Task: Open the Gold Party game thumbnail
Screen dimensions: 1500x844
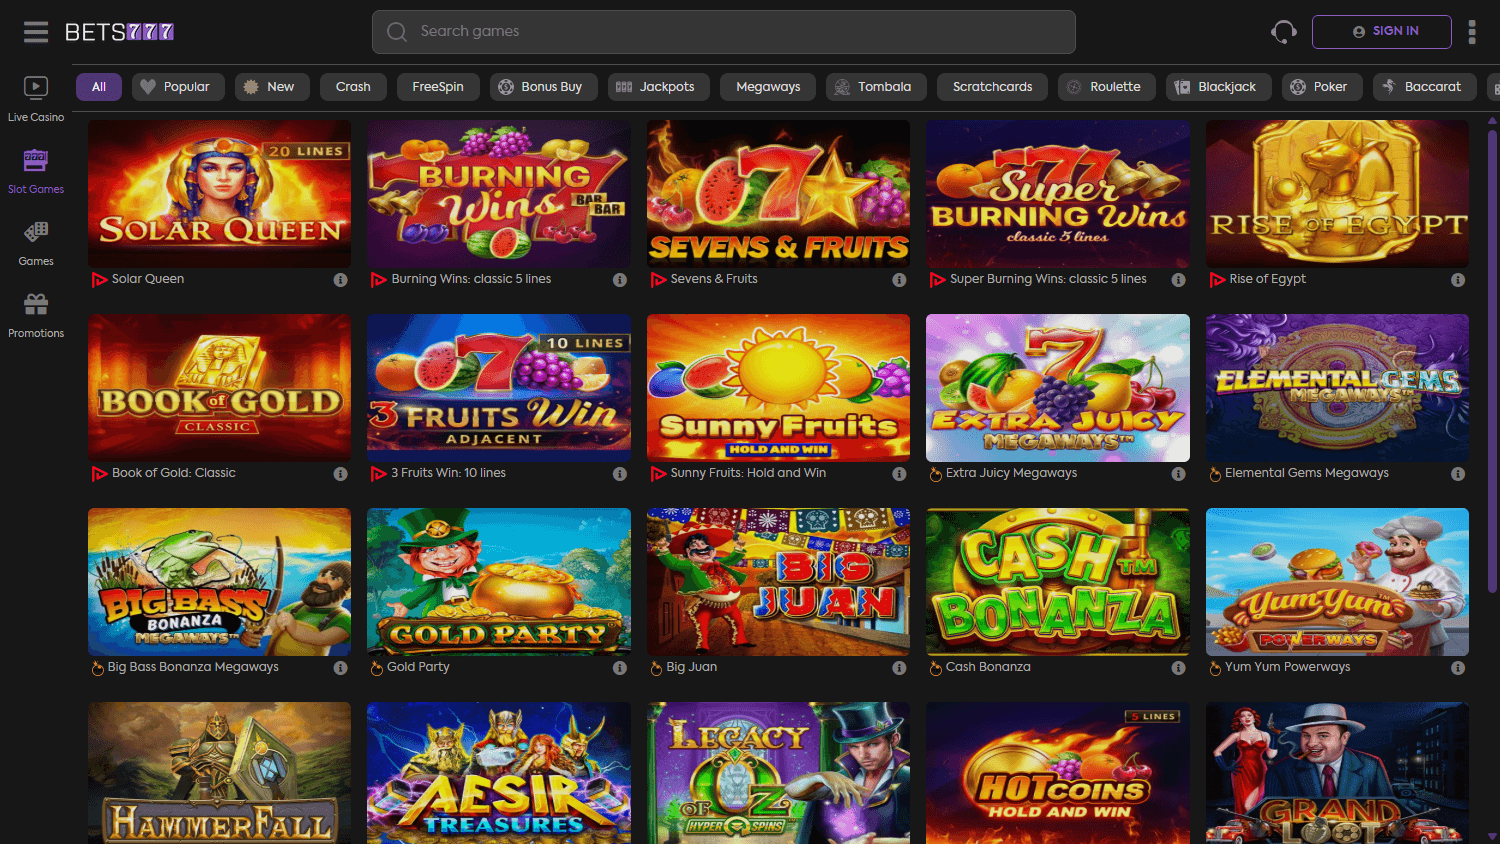Action: tap(498, 581)
